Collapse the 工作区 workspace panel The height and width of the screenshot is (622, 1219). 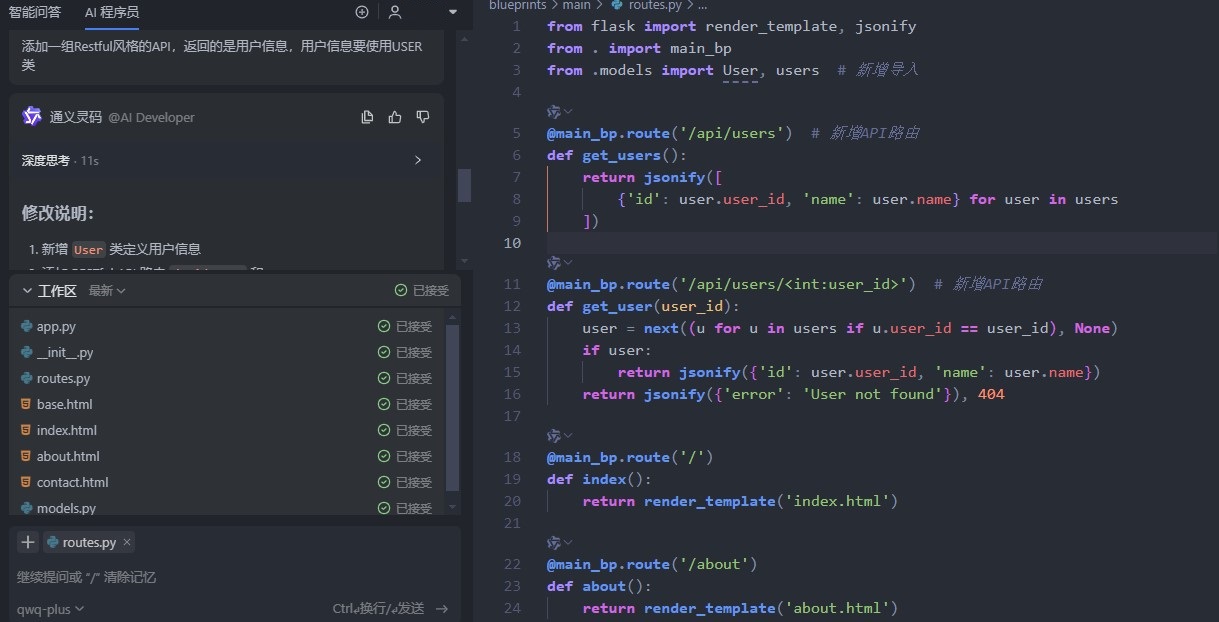point(27,291)
